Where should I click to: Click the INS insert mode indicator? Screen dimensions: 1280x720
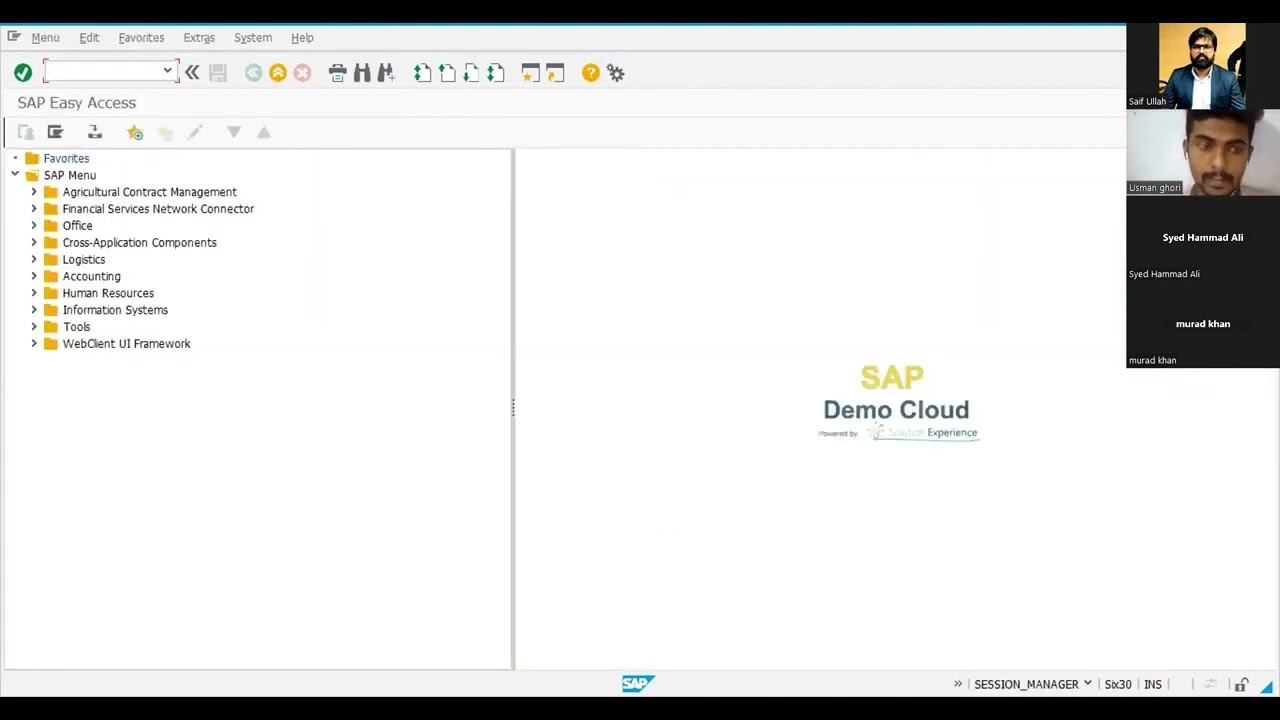pyautogui.click(x=1153, y=684)
